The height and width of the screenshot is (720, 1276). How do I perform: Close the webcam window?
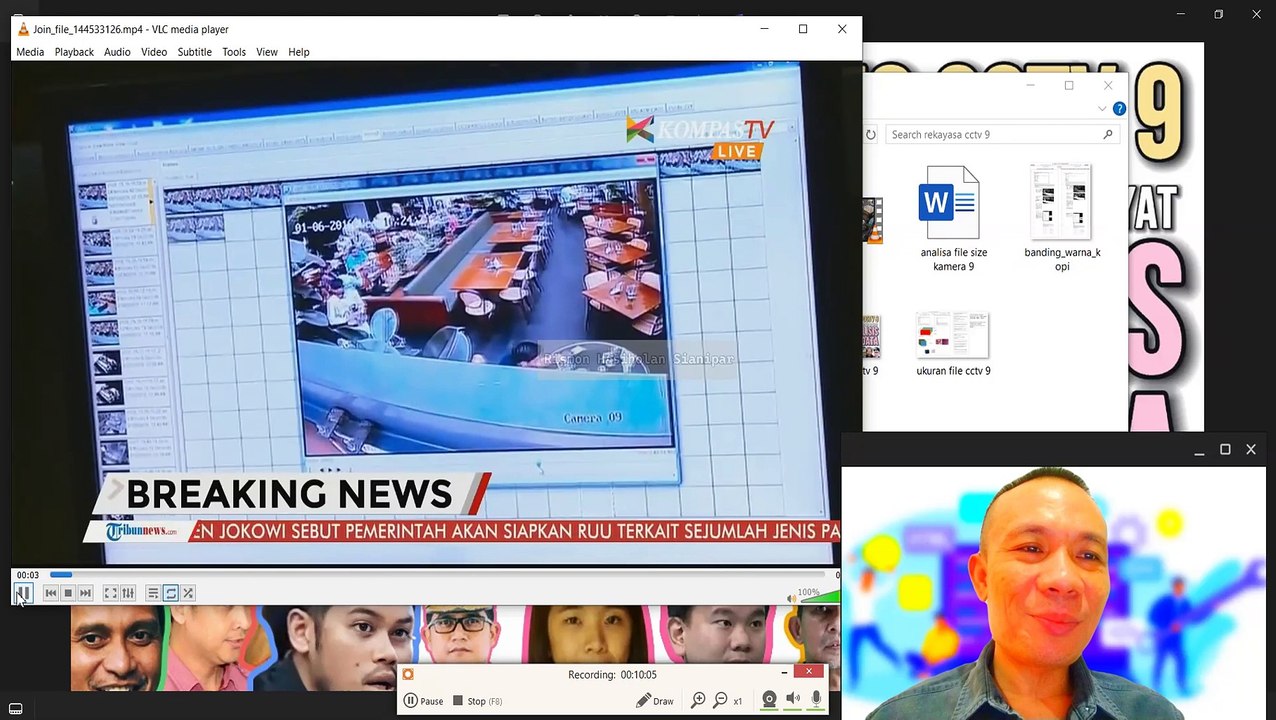point(1251,450)
